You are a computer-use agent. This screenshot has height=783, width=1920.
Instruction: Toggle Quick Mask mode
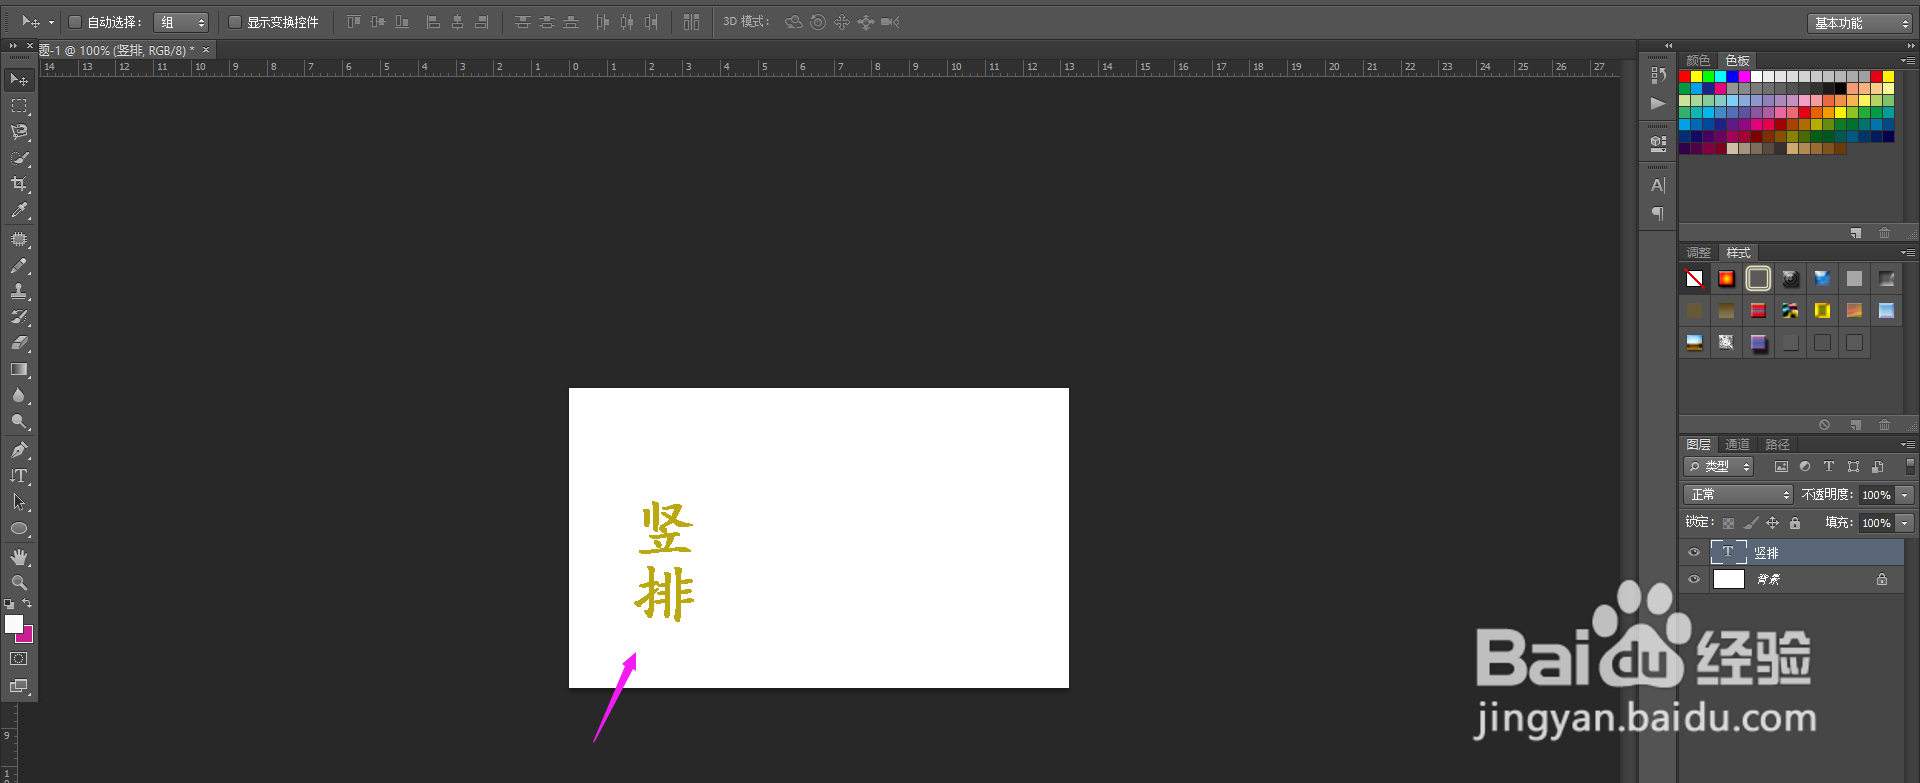[x=19, y=659]
